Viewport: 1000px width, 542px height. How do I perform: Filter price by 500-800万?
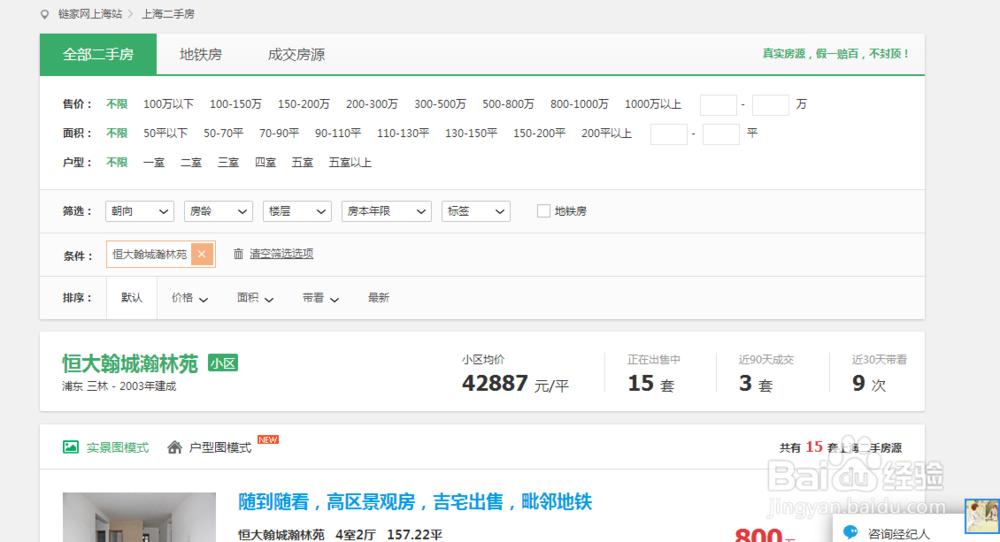click(508, 104)
